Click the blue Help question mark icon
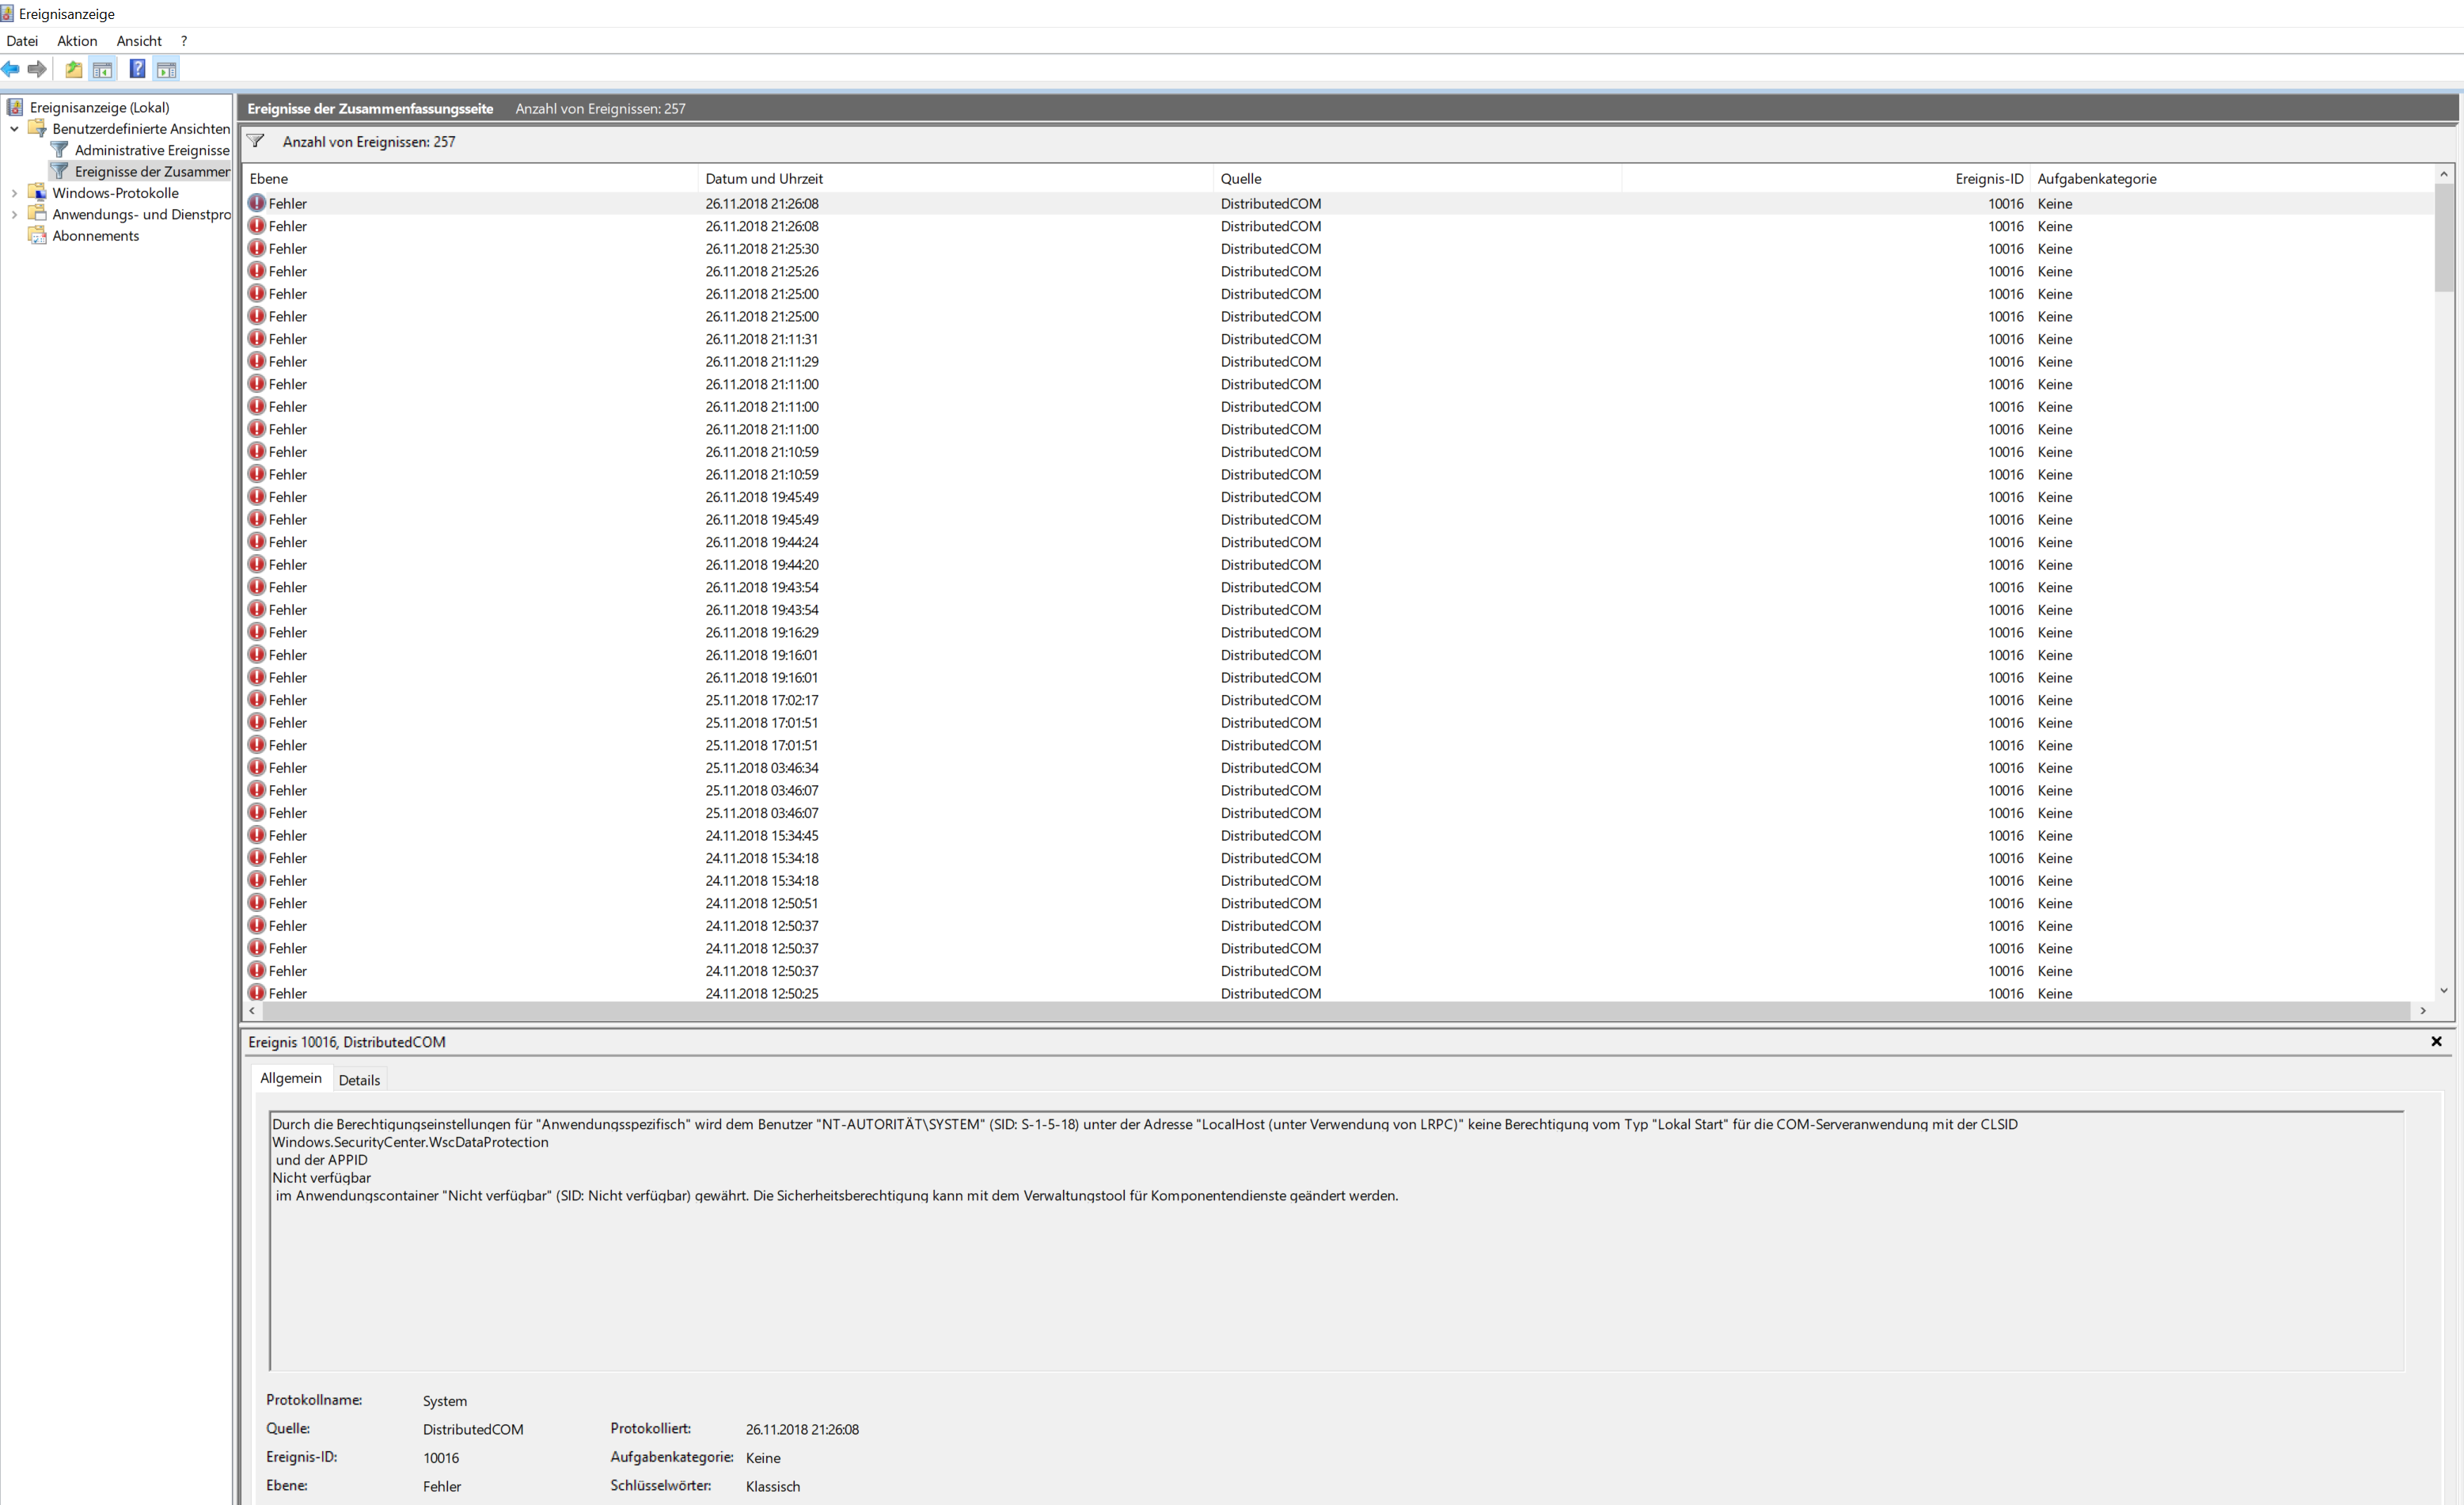2464x1505 pixels. click(x=138, y=69)
